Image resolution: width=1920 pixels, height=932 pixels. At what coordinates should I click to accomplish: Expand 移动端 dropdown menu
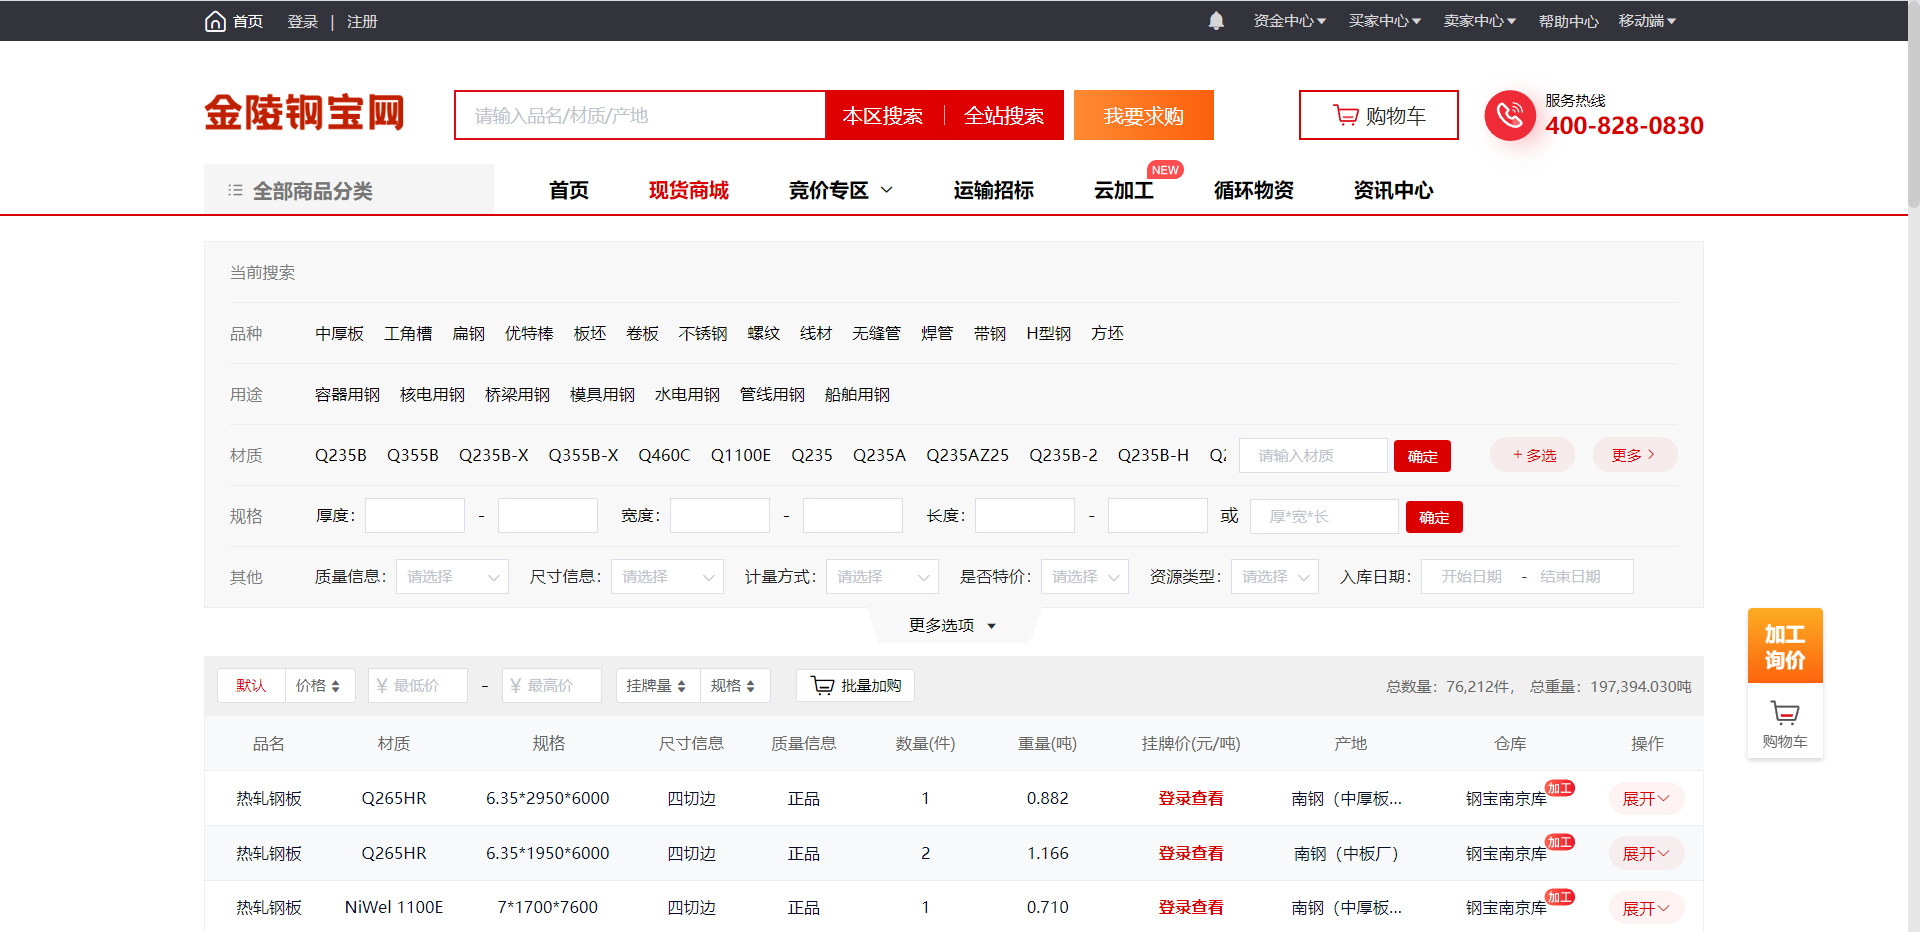[x=1646, y=21]
